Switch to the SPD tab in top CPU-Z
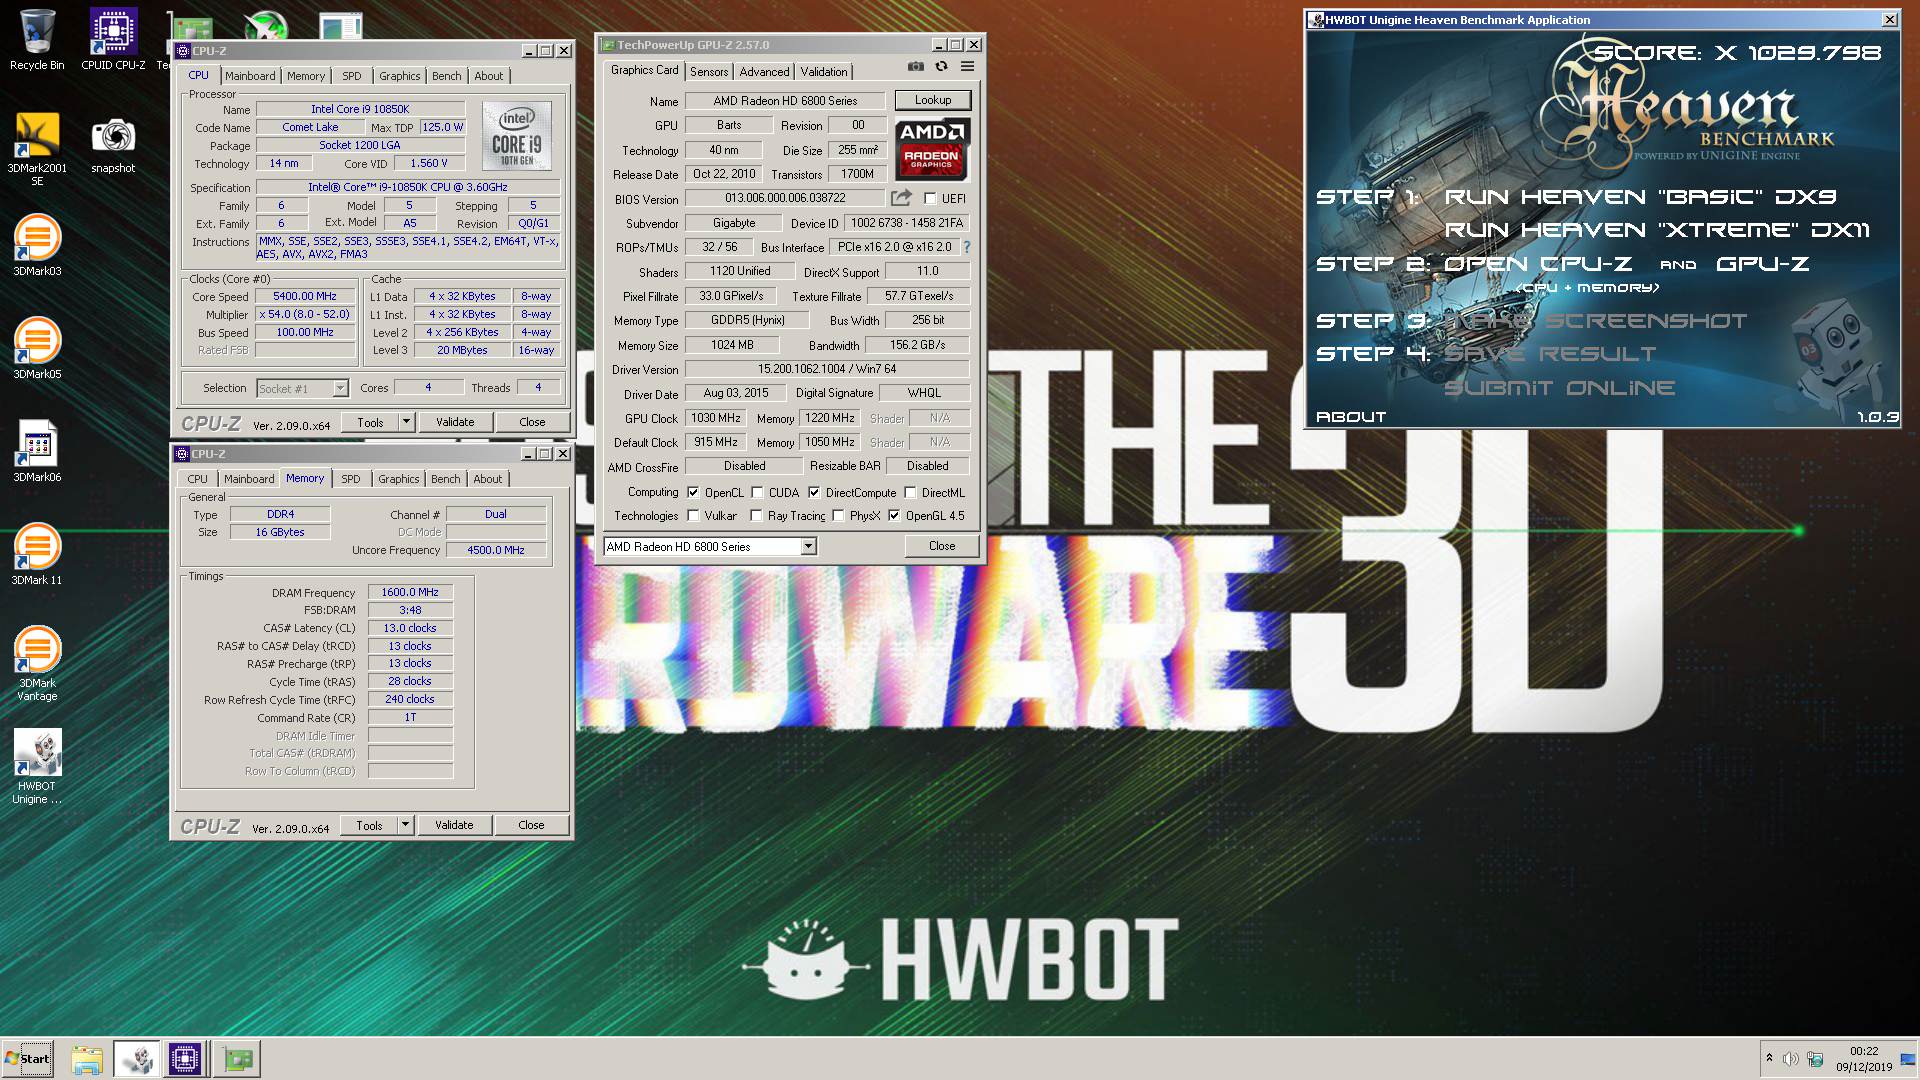The width and height of the screenshot is (1920, 1080). point(352,76)
